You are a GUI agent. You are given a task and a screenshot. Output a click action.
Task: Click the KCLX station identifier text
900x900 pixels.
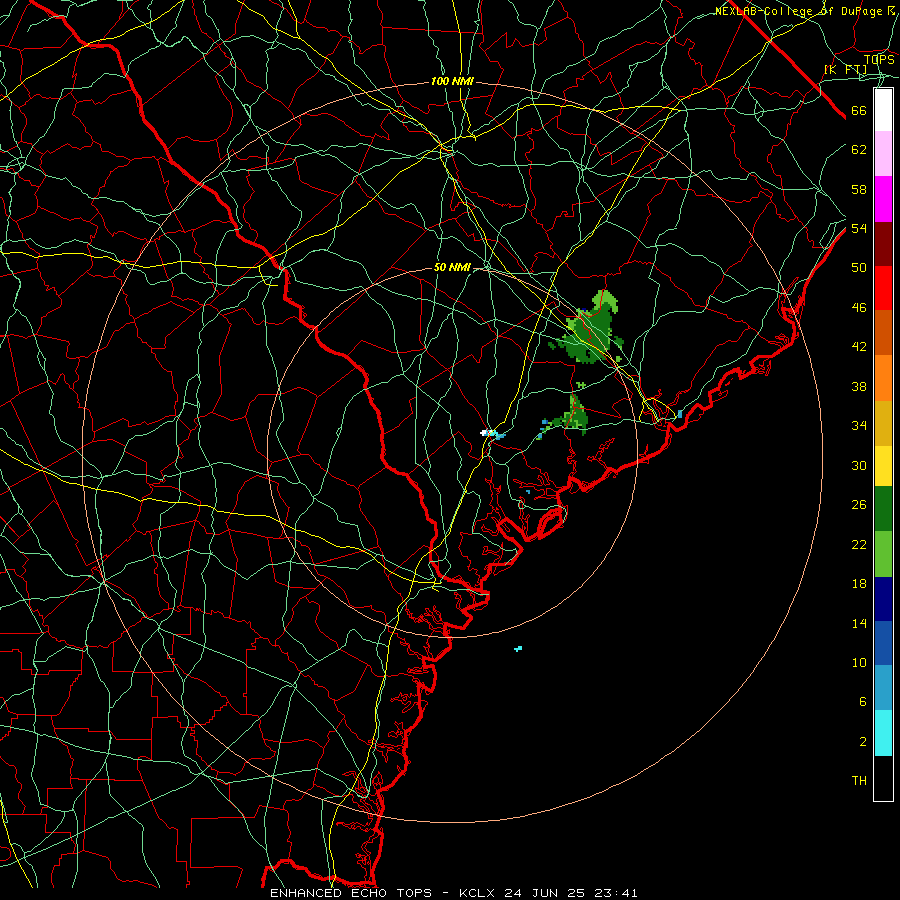478,893
